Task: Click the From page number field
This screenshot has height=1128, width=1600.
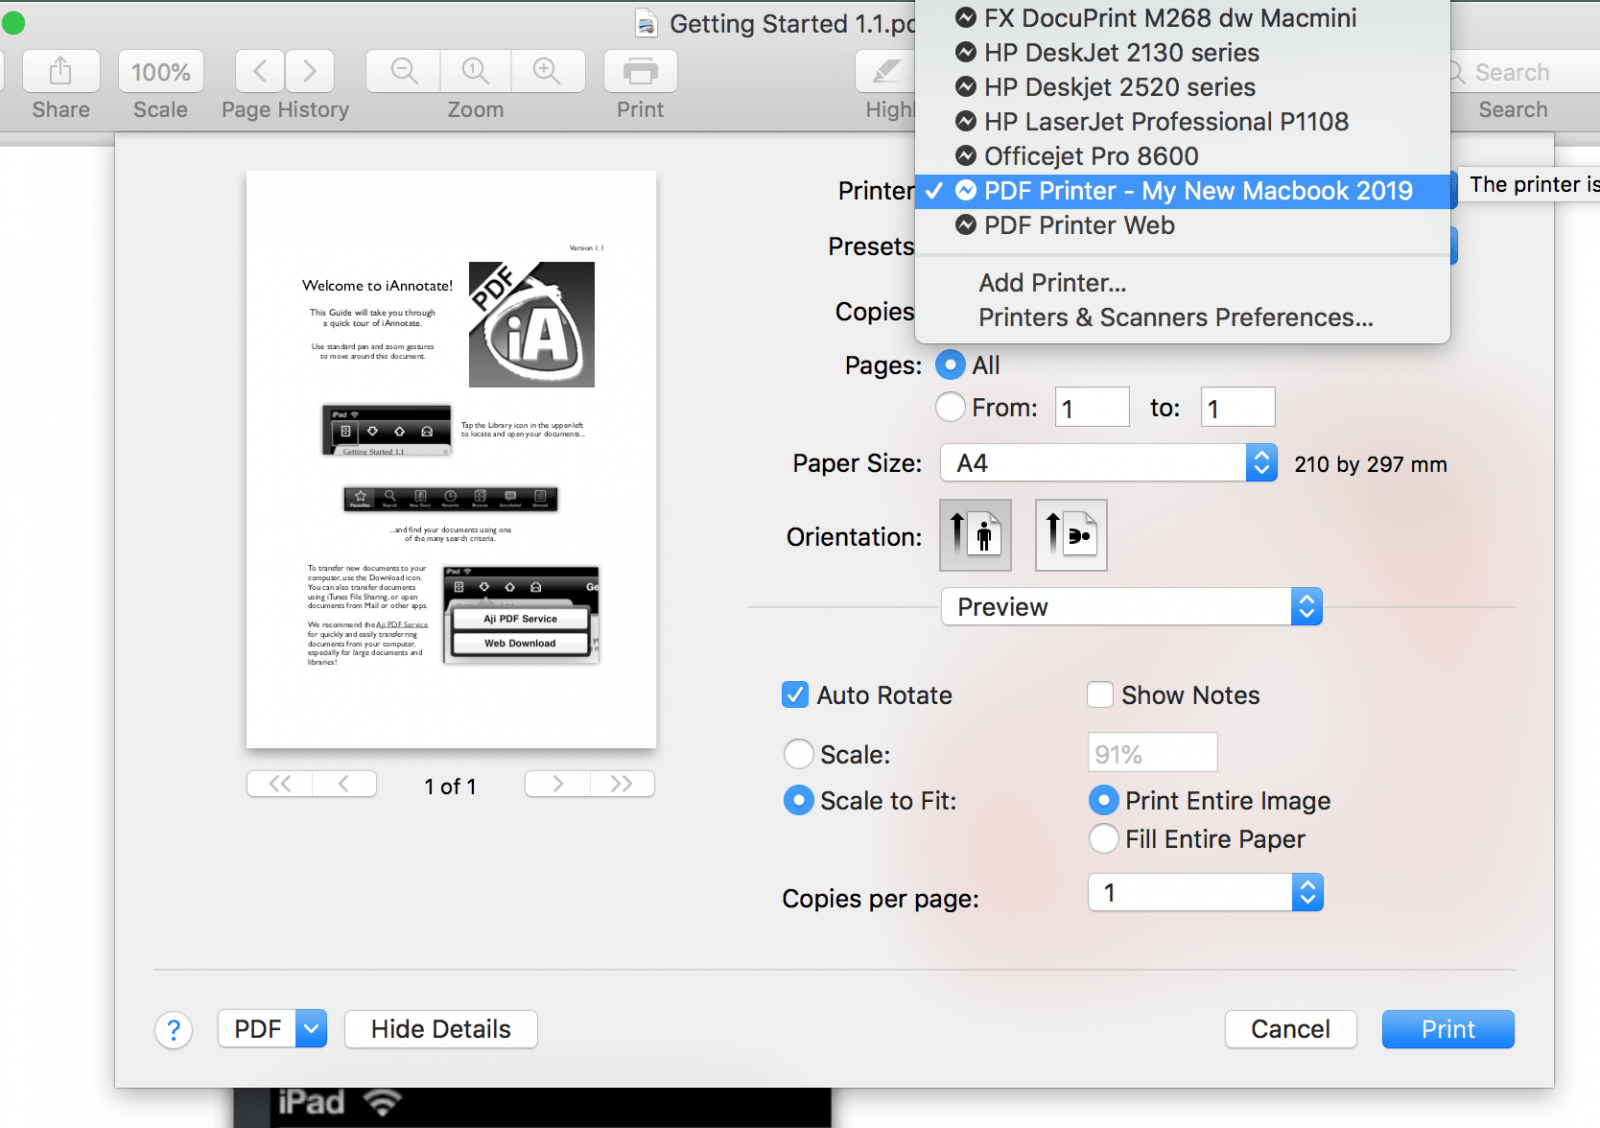Action: coord(1092,406)
